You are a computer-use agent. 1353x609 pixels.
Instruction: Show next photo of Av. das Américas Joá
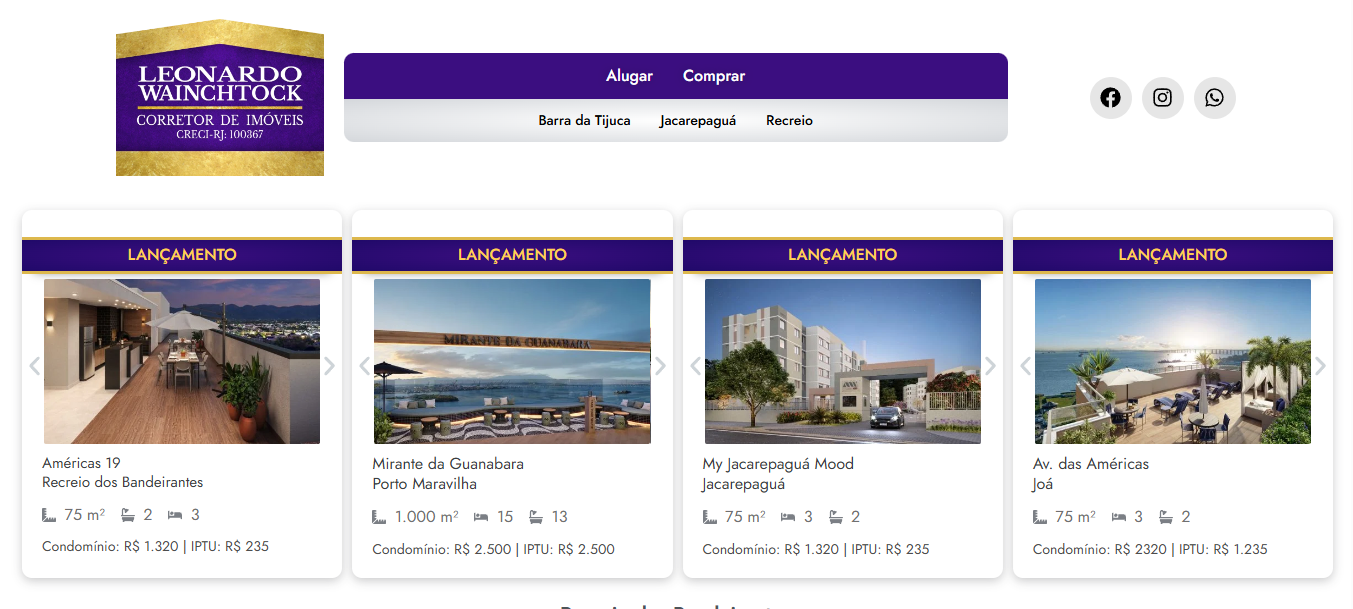click(x=1320, y=366)
